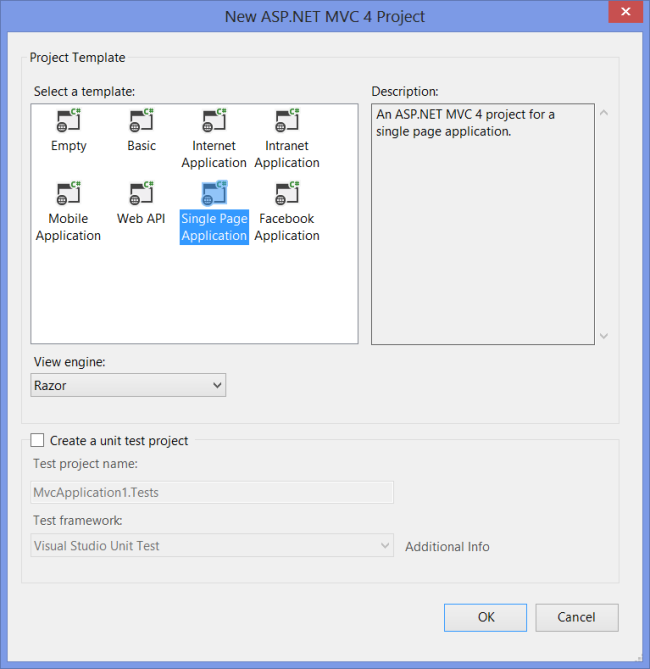This screenshot has width=650, height=669.
Task: Enable Create a unit test project
Action: (x=37, y=440)
